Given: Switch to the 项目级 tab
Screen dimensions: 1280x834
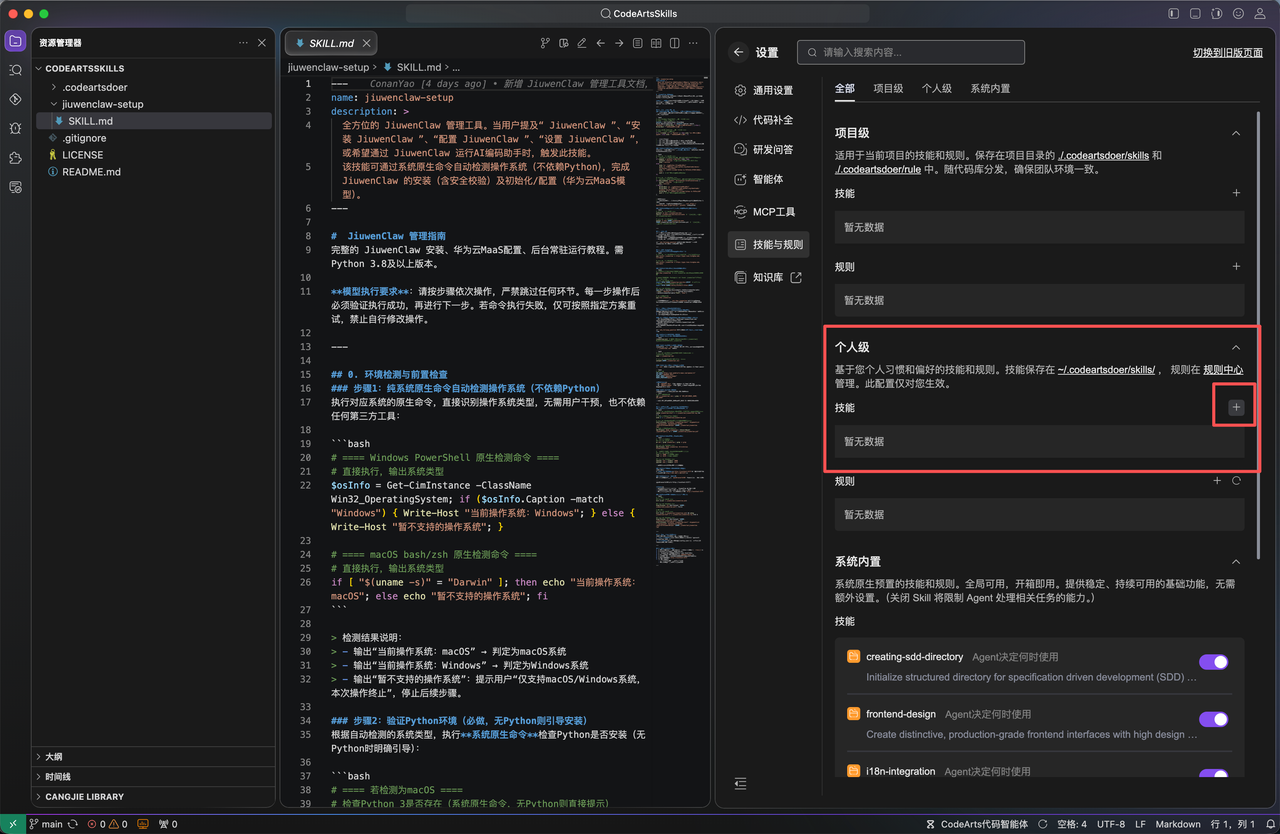Looking at the screenshot, I should coord(888,89).
